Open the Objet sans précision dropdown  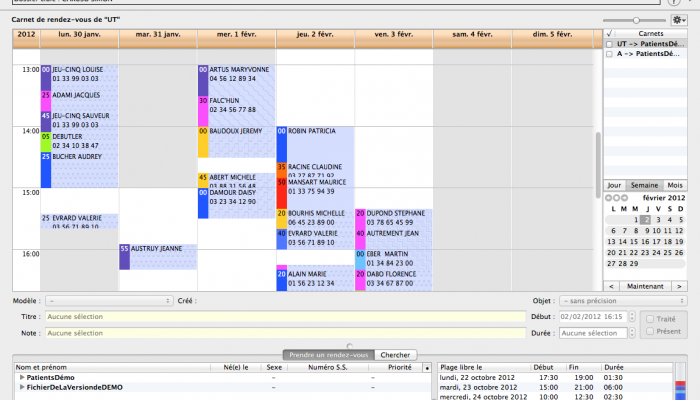[623, 301]
